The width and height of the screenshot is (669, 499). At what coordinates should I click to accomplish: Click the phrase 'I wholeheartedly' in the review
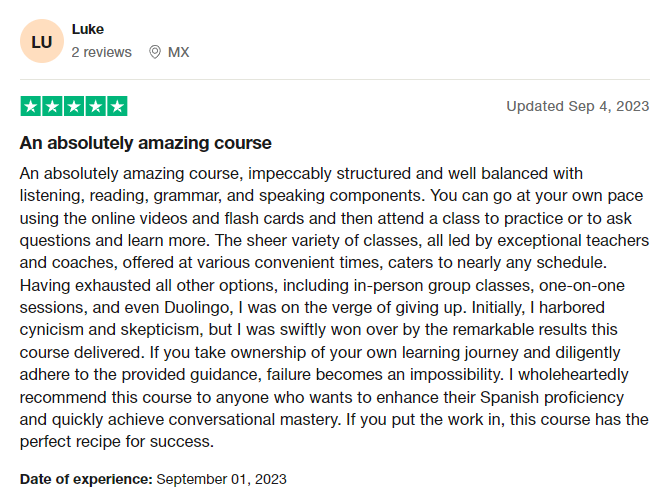pos(568,374)
